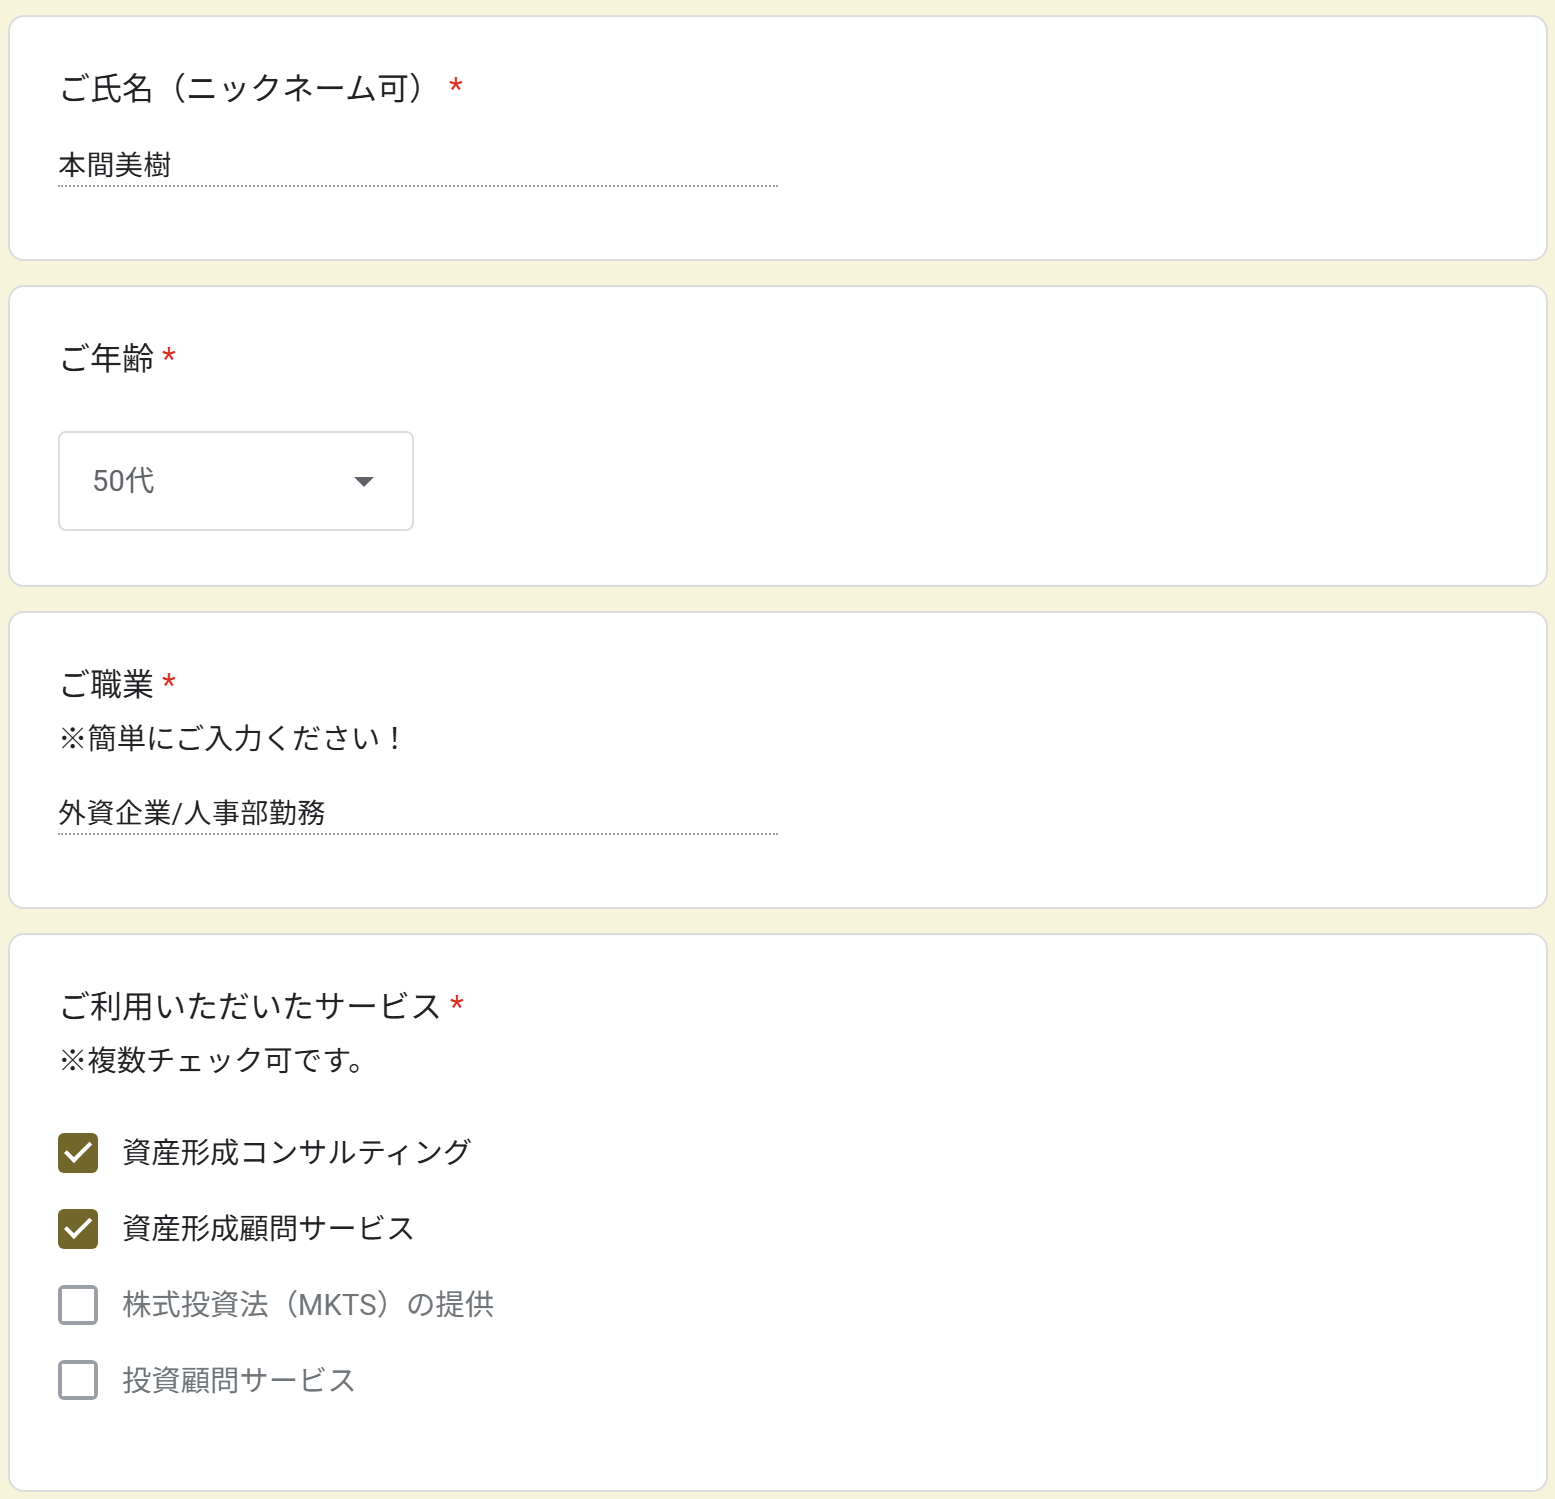
Task: Click the 資産形成顧問サービス option label
Action: point(268,1228)
